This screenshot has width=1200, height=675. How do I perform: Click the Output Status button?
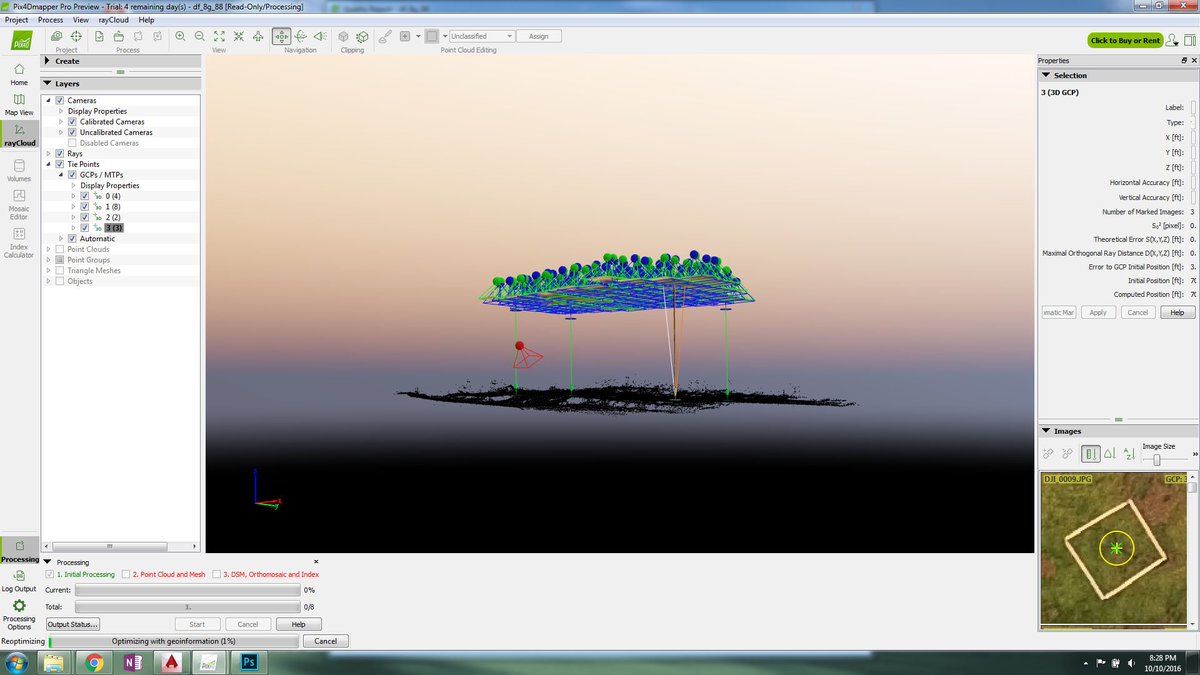point(73,624)
